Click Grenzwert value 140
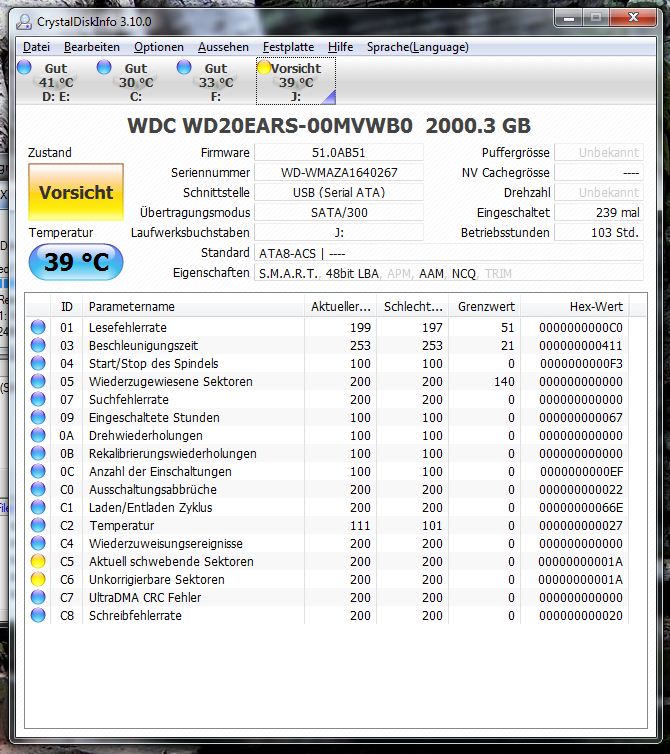The height and width of the screenshot is (754, 670). pyautogui.click(x=504, y=381)
